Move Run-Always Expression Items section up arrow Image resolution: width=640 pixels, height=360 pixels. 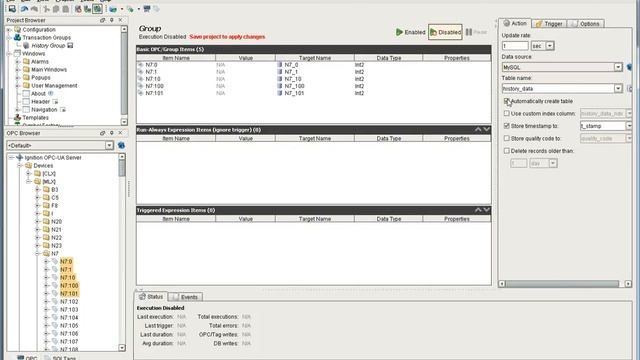(478, 129)
